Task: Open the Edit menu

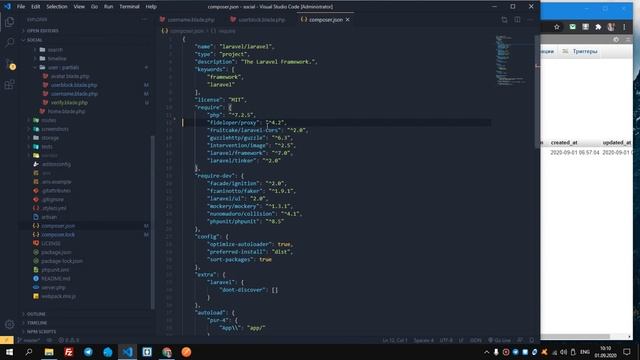Action: (36, 7)
